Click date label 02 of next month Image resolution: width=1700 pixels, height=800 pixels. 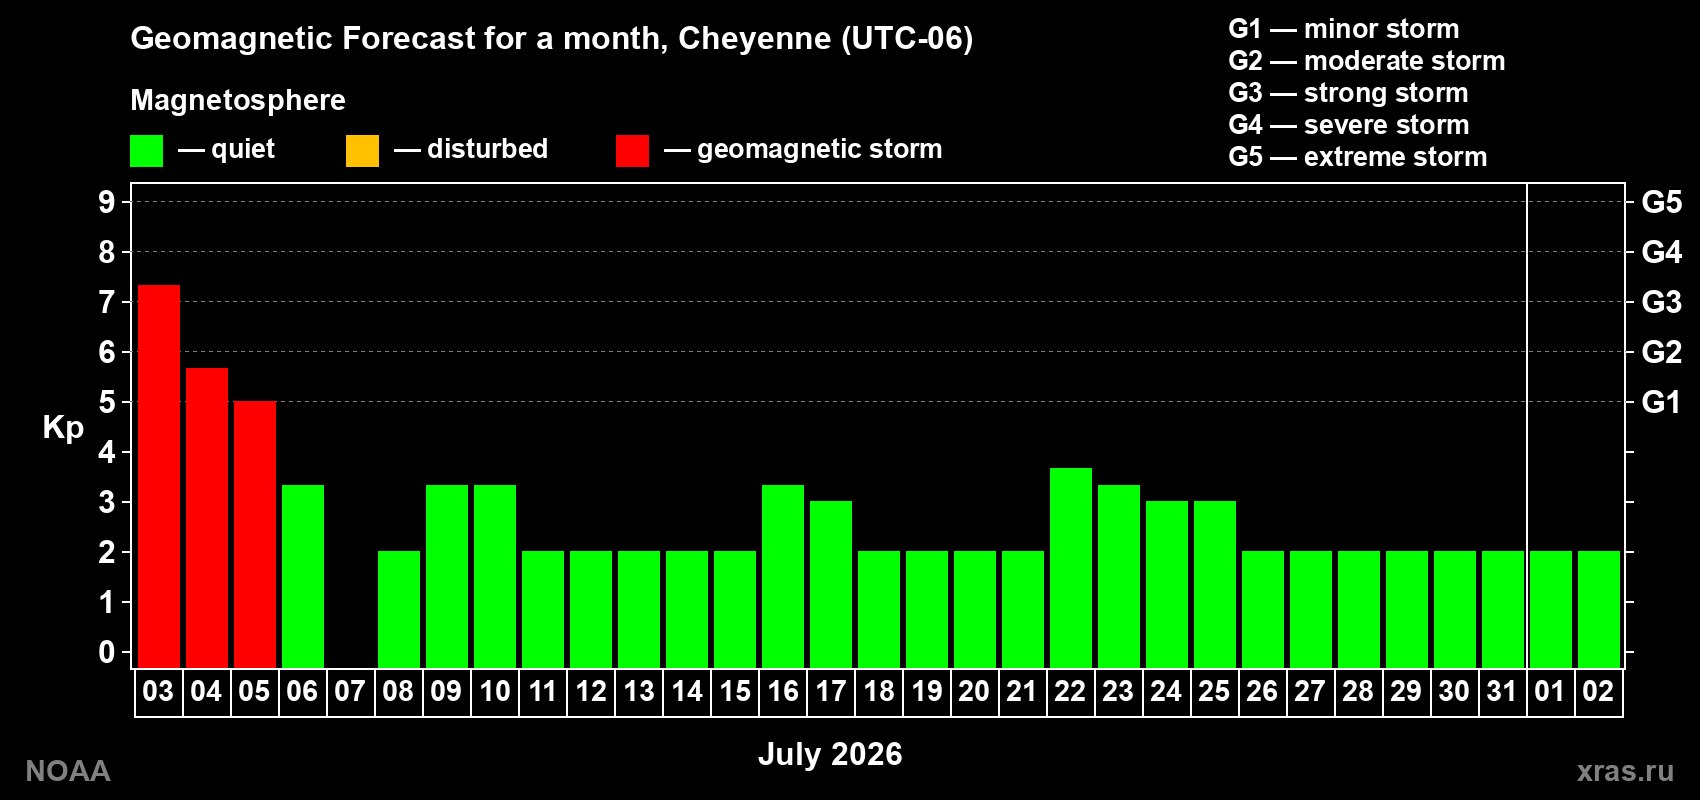coord(1598,691)
